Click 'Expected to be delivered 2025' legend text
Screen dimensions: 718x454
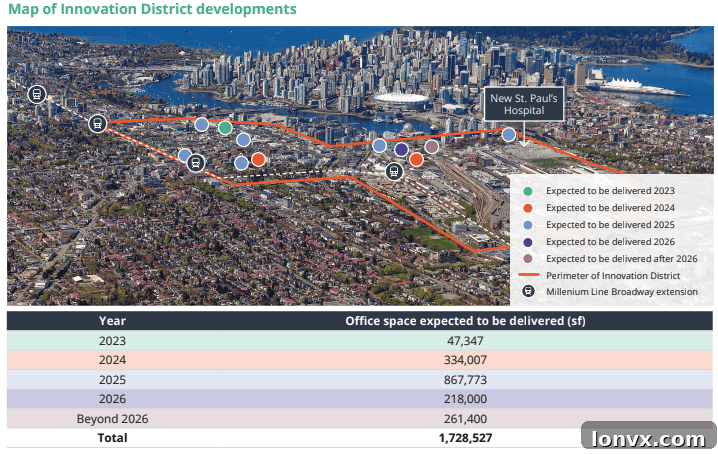pos(610,224)
